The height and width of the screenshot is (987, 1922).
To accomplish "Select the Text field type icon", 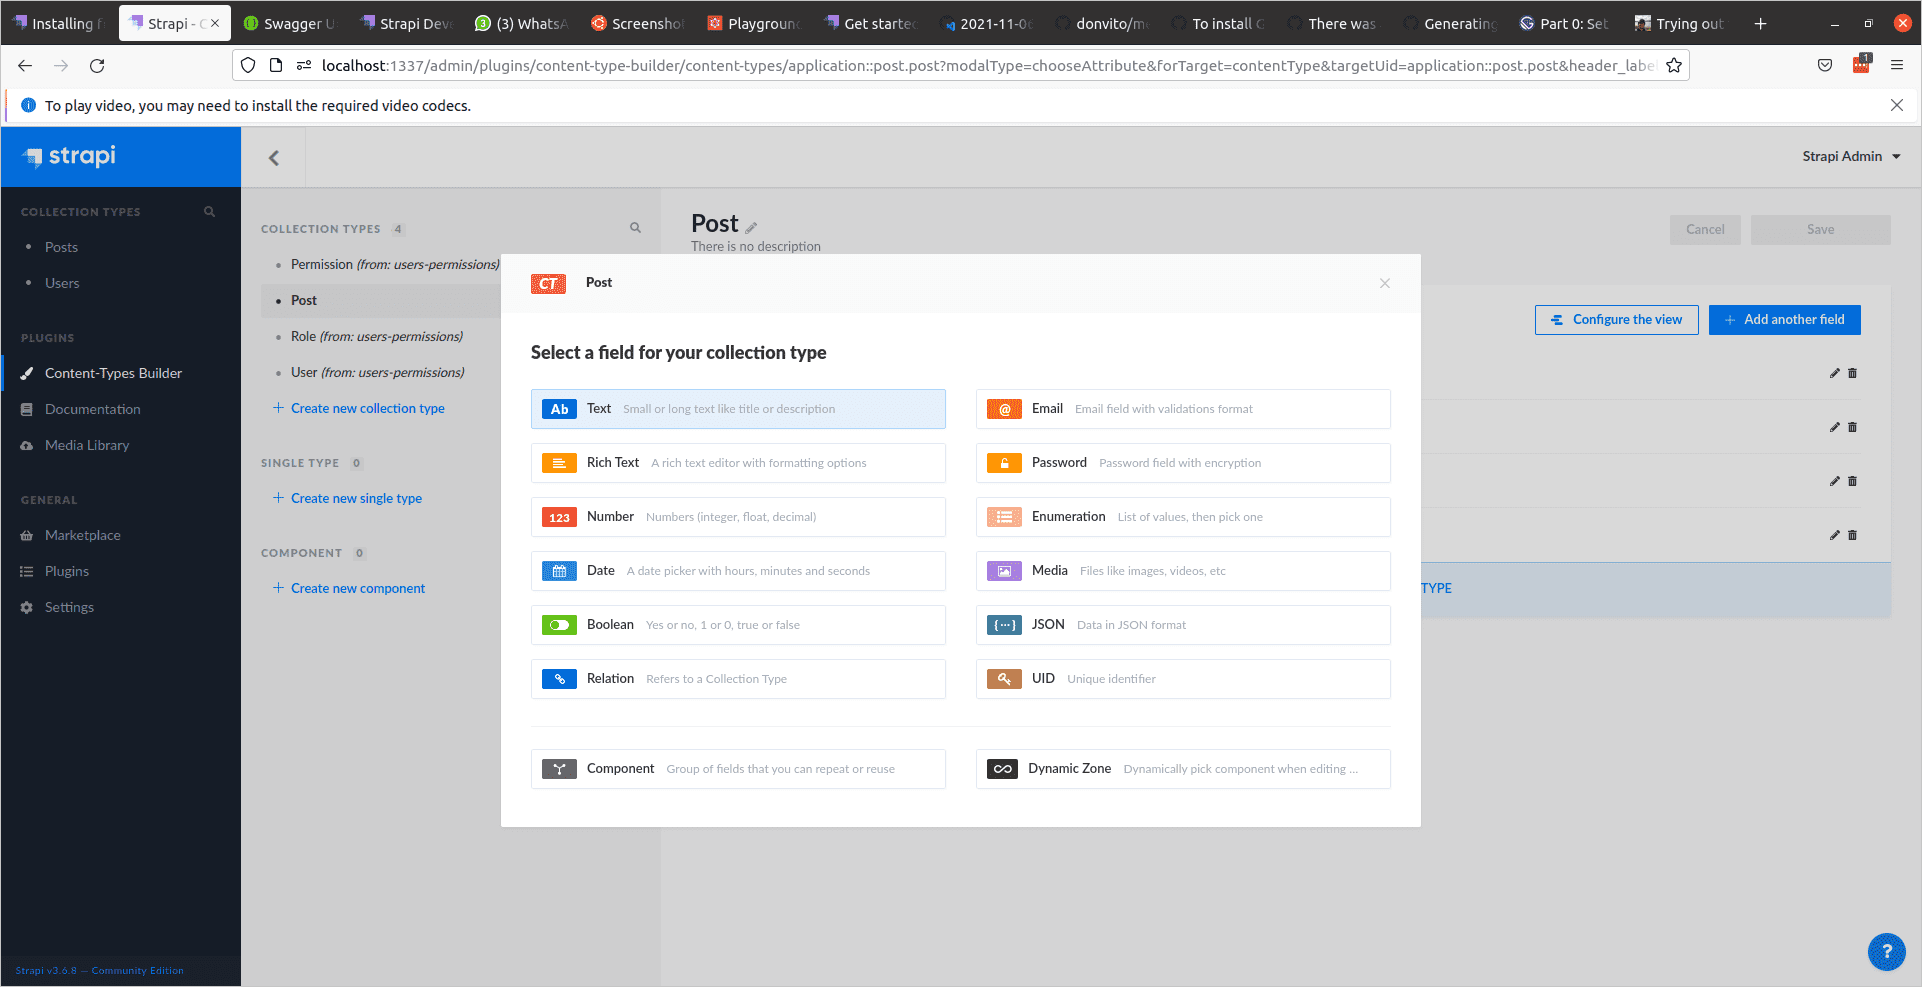I will point(559,409).
